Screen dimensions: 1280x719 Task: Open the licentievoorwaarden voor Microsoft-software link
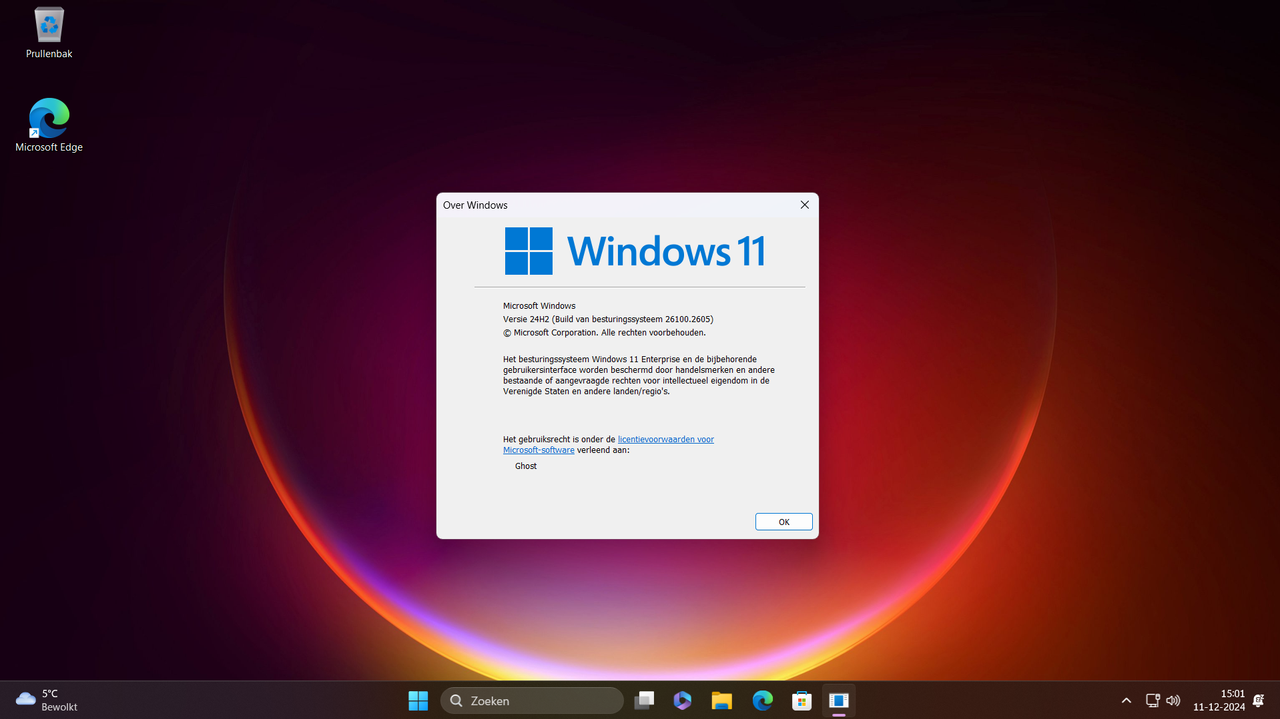click(608, 445)
